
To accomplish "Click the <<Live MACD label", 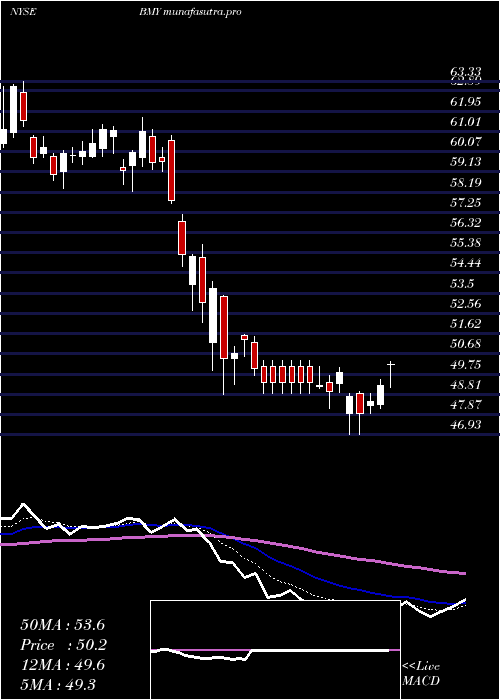I will point(421,673).
